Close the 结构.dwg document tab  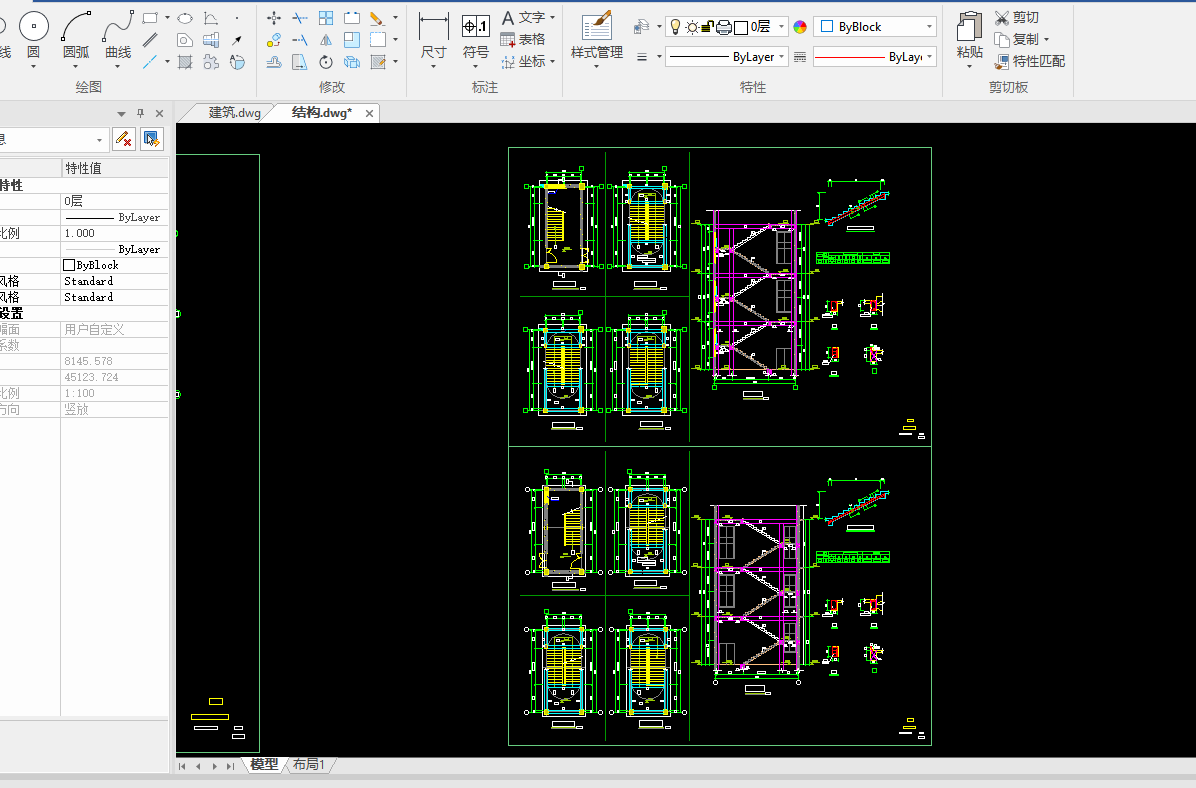click(x=369, y=114)
